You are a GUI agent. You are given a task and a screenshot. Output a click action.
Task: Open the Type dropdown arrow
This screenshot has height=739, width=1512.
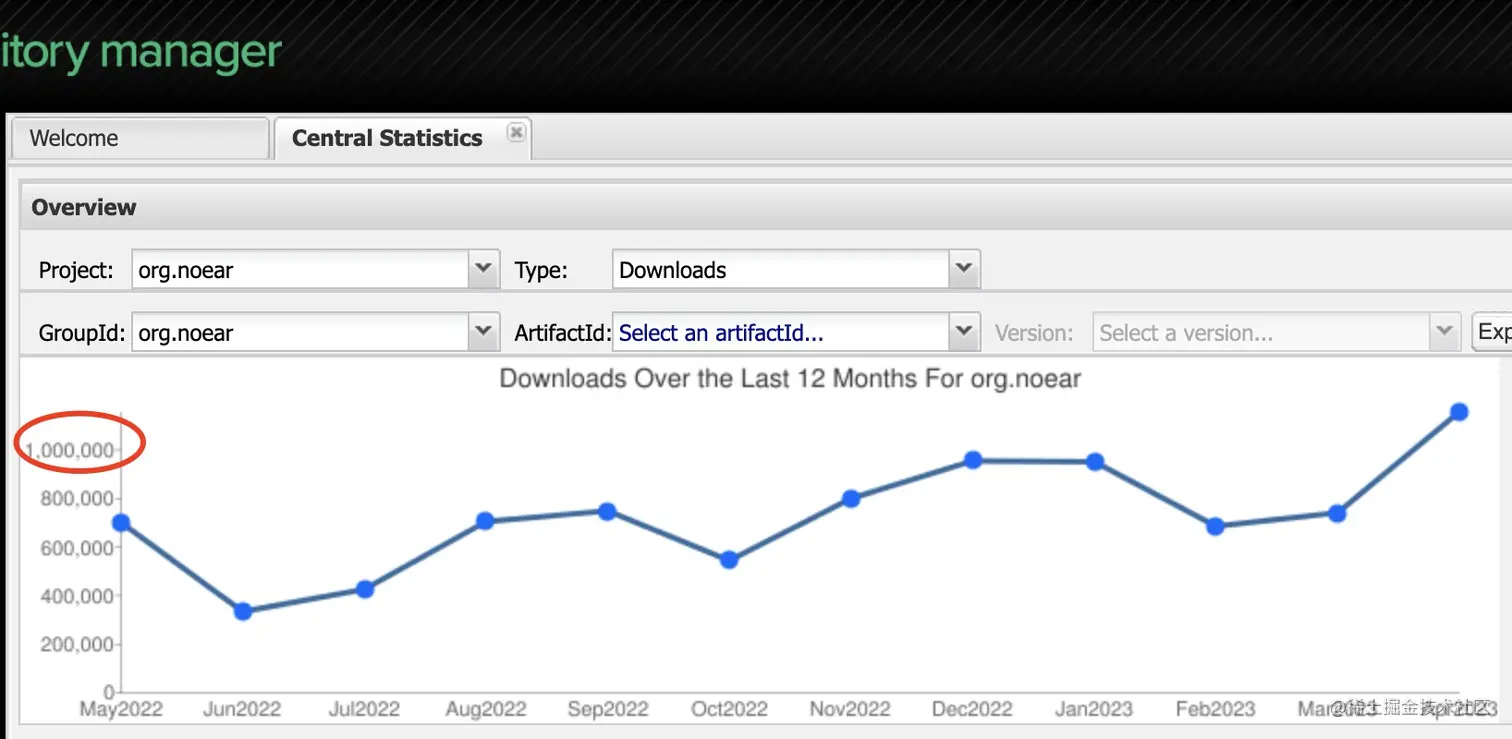pos(964,269)
